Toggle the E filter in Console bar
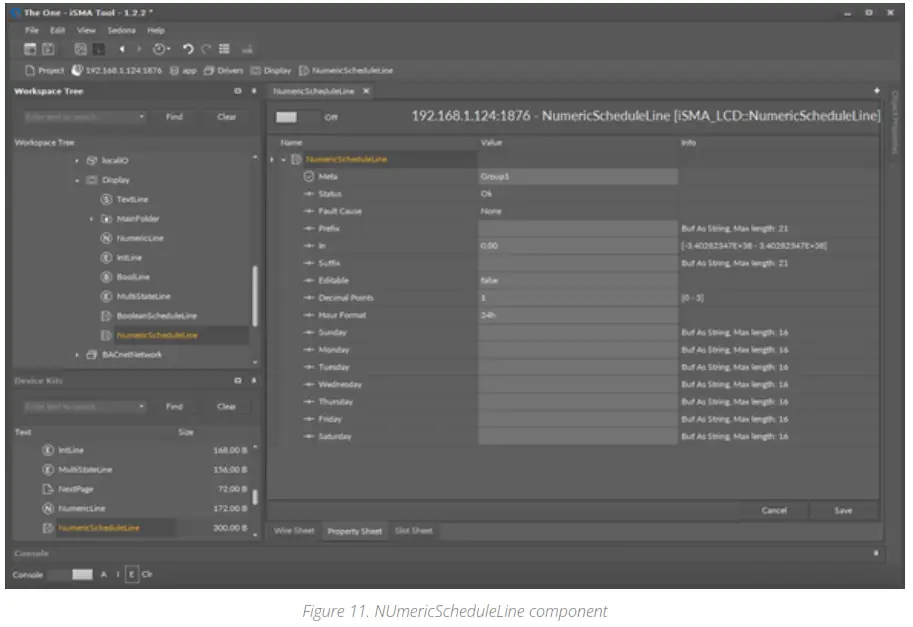 [132, 575]
